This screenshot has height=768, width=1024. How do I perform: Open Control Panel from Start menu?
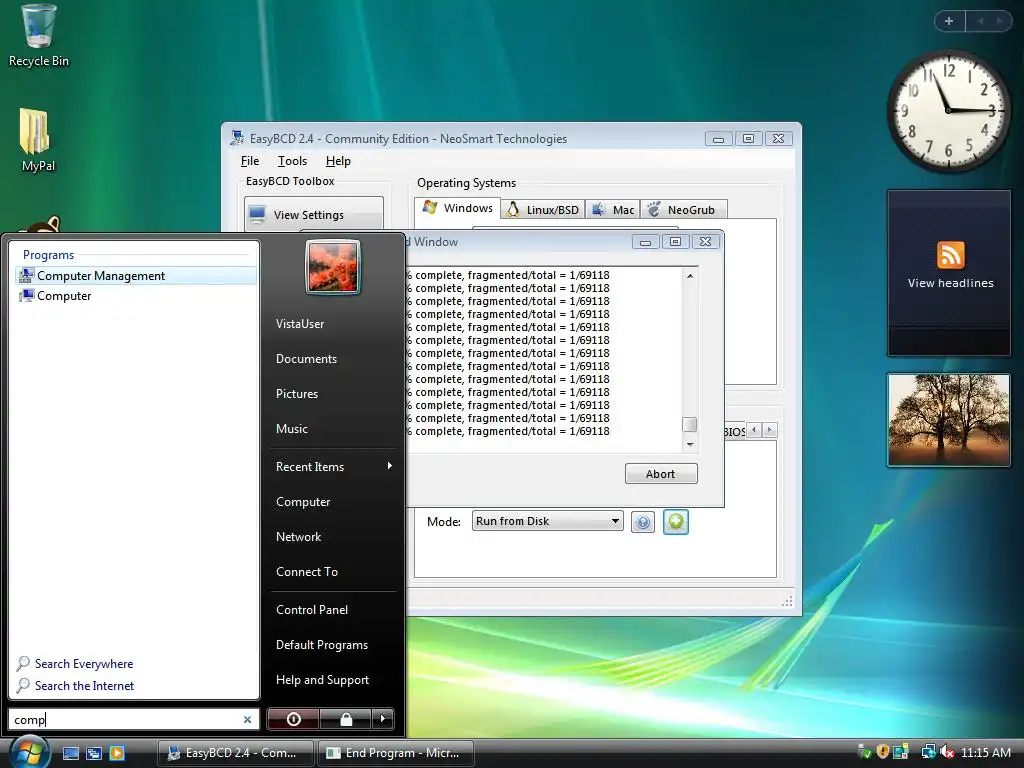pos(312,610)
